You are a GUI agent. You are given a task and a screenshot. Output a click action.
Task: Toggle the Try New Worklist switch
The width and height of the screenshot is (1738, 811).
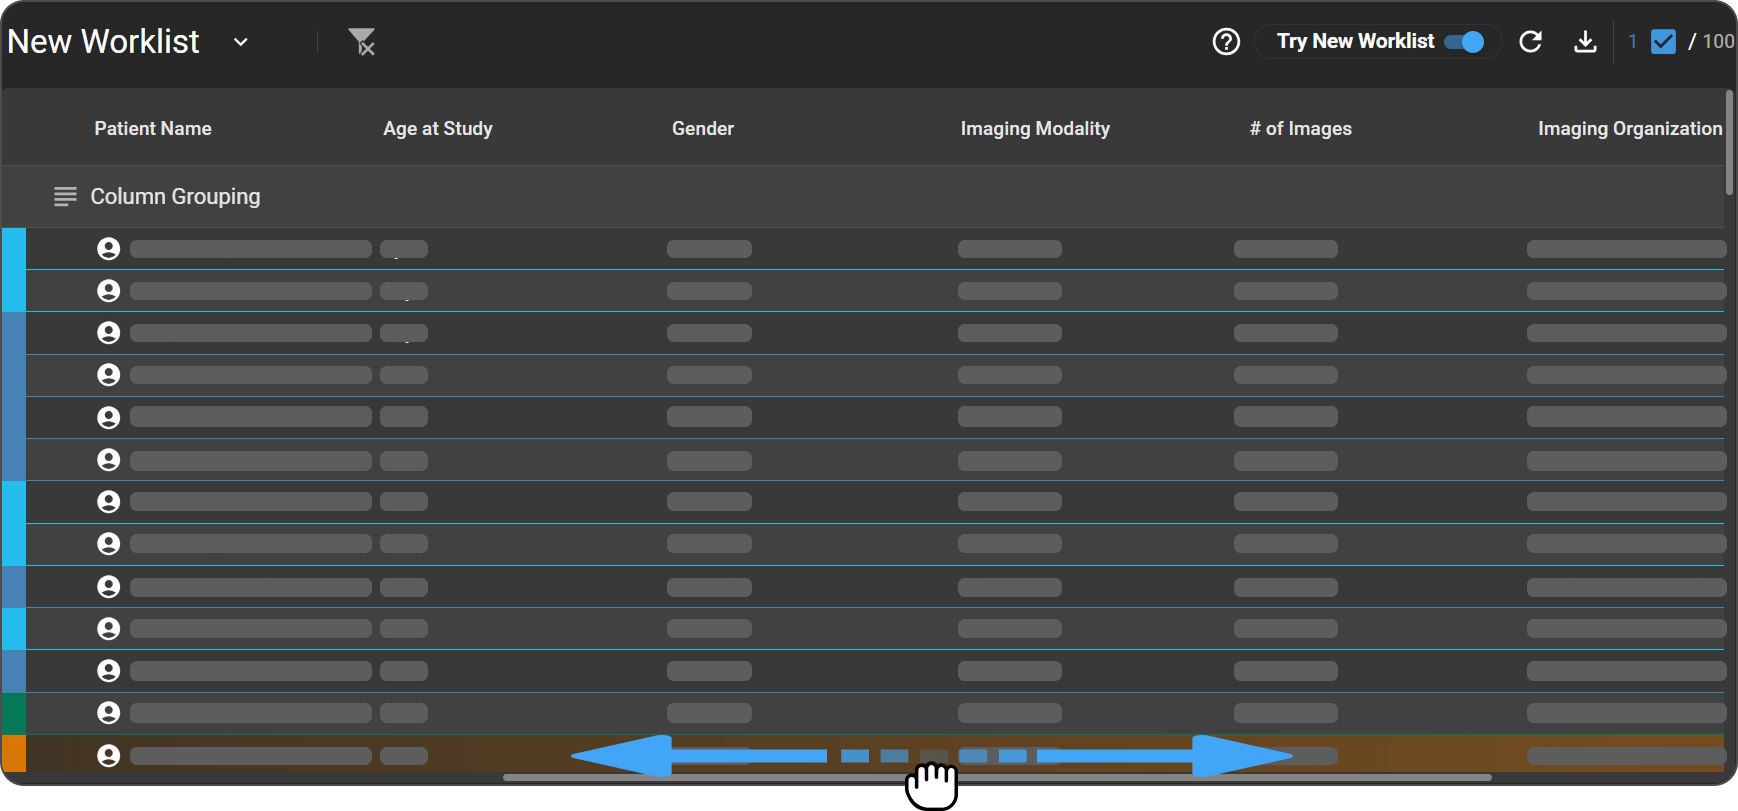tap(1464, 42)
